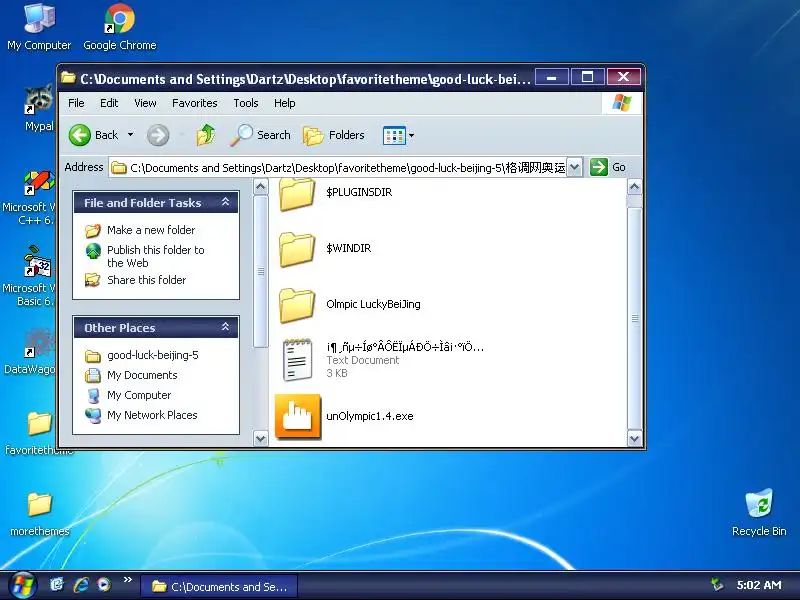
Task: Toggle the Folders pane
Action: point(334,135)
